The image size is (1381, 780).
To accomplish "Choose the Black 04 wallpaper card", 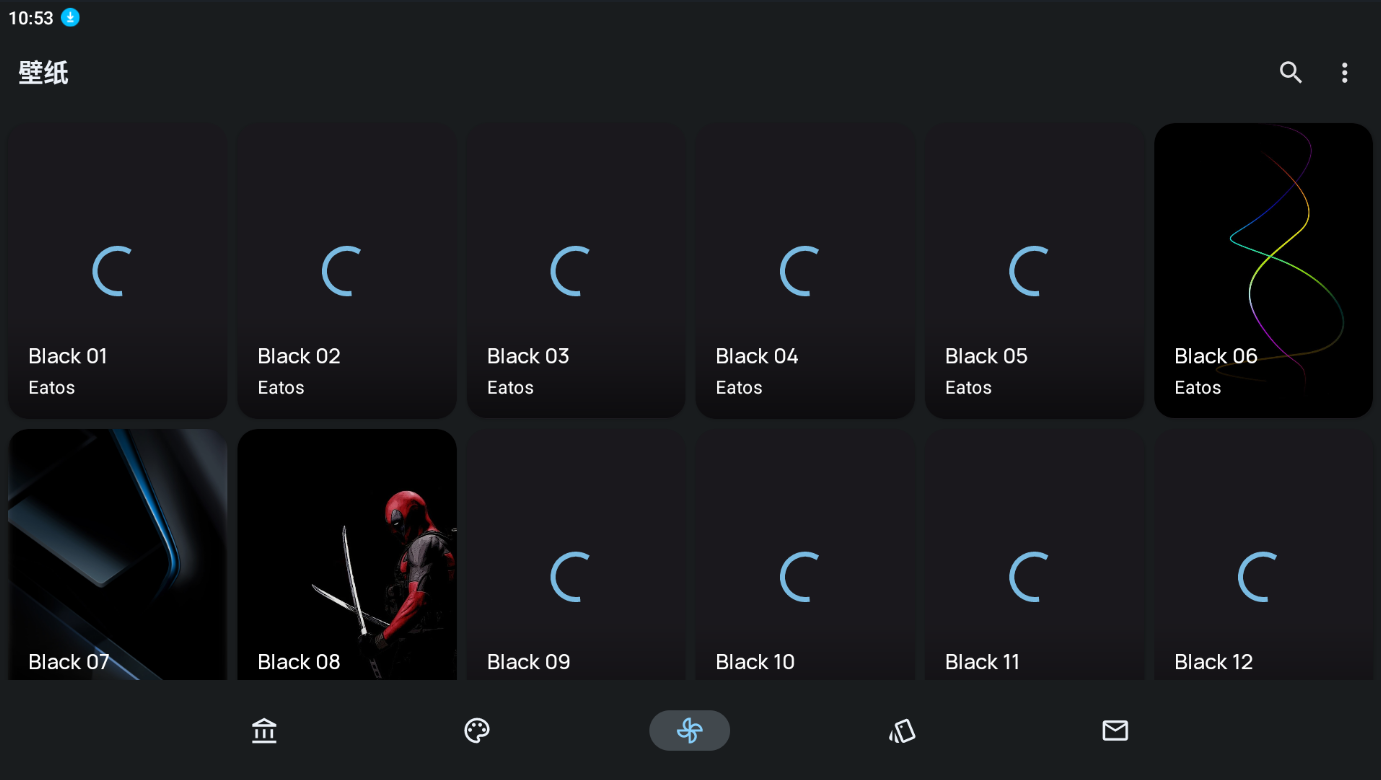I will click(805, 270).
